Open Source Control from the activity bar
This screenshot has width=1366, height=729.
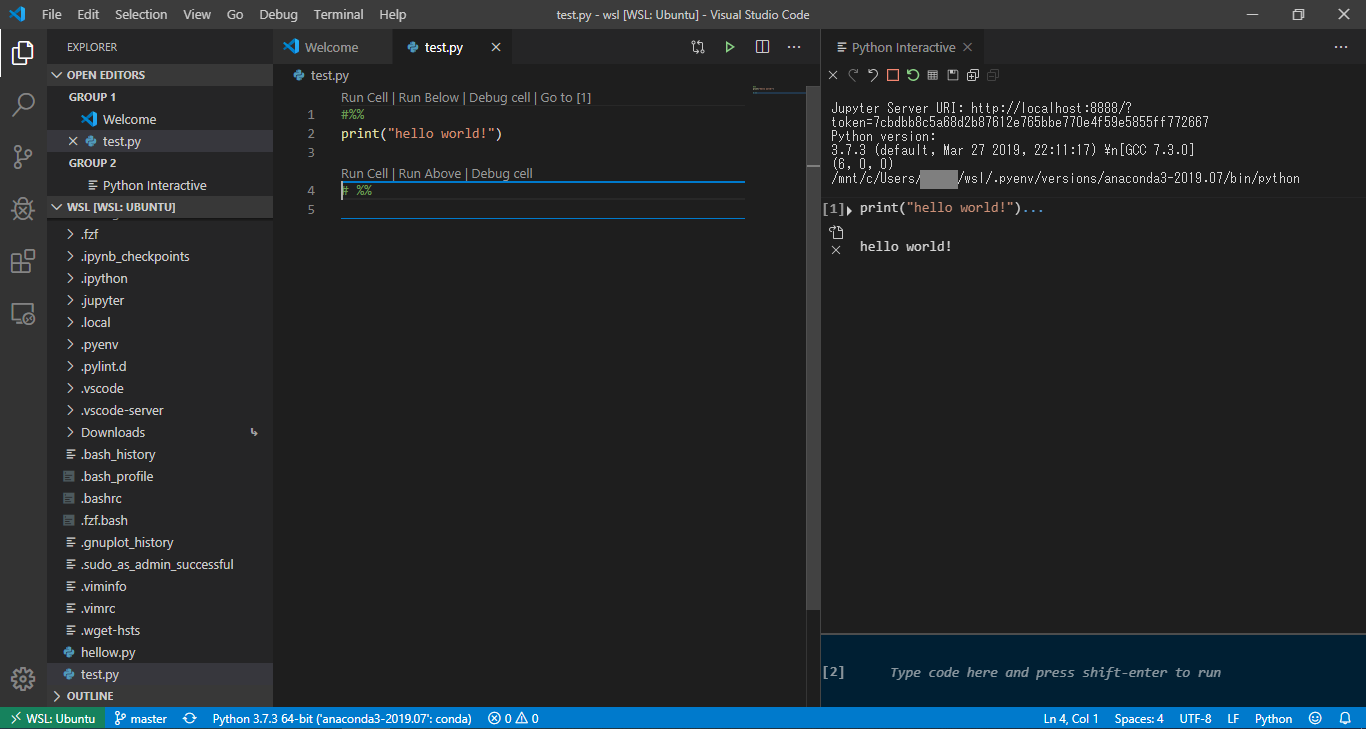[x=23, y=157]
